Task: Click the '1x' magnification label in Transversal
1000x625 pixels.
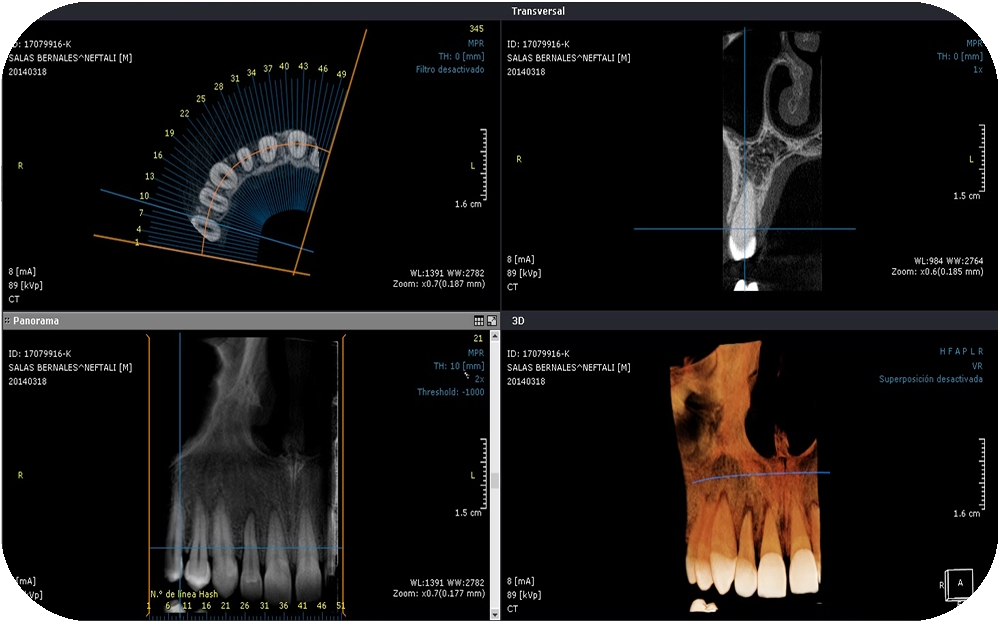Action: [x=977, y=70]
